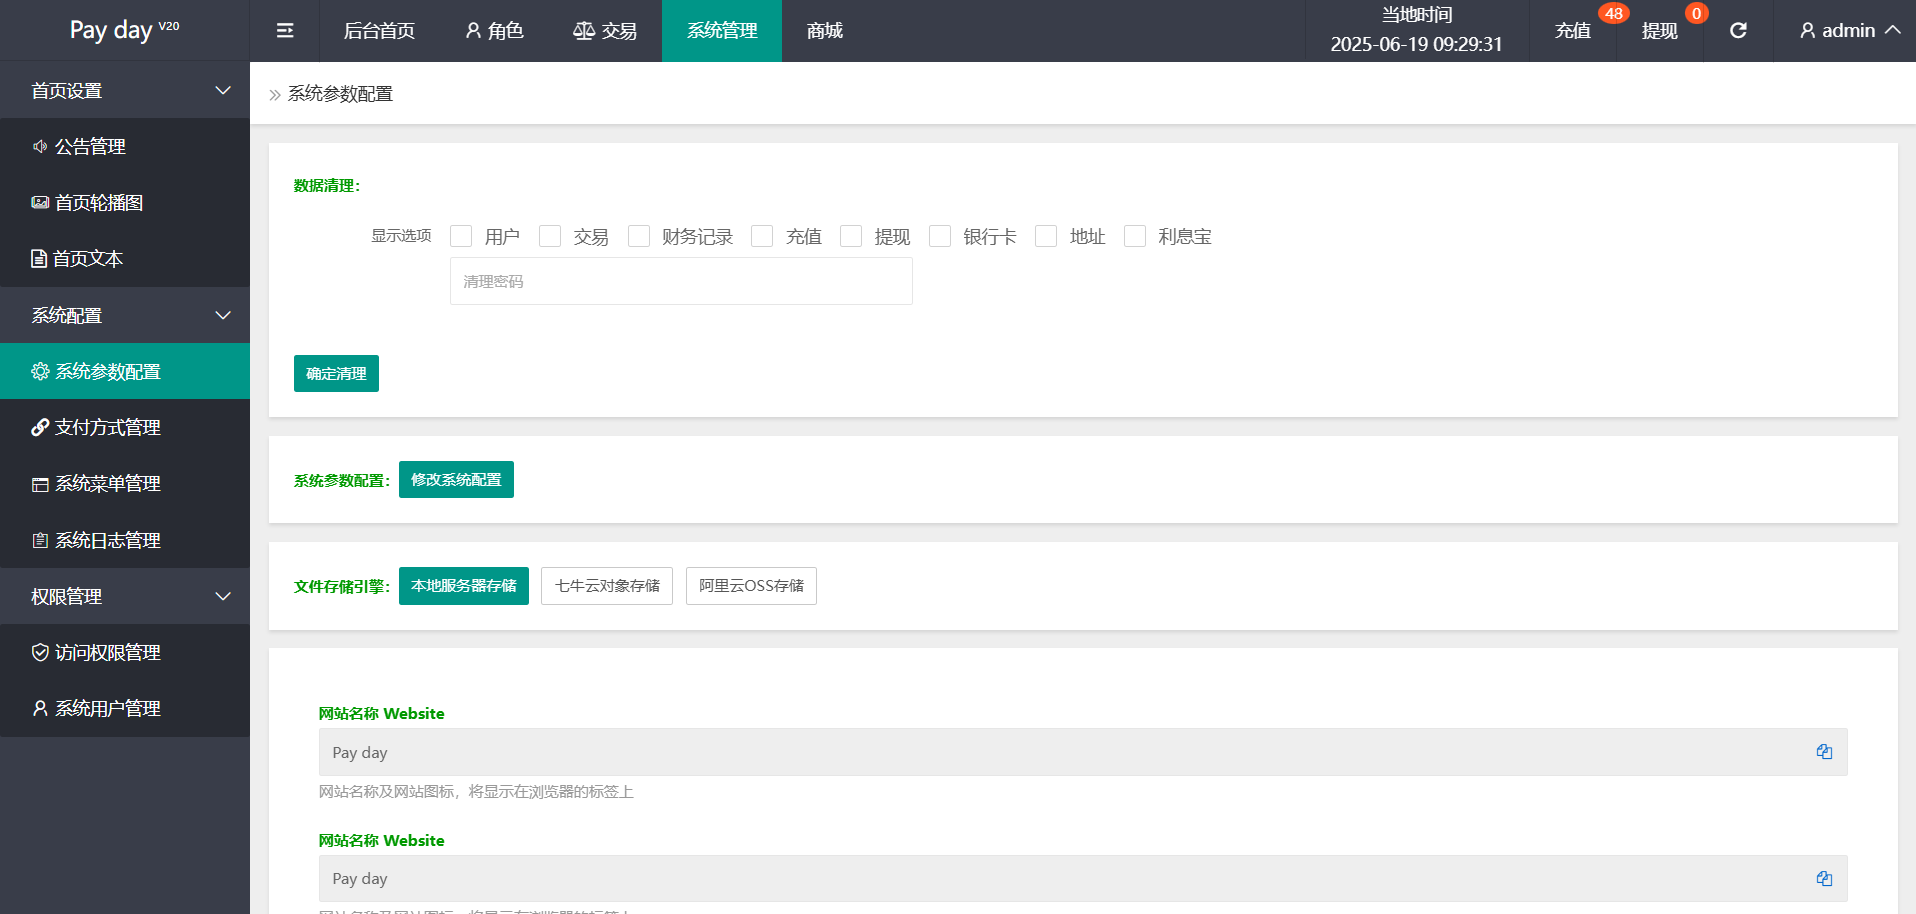
Task: Select 七牛云对象存储 storage engine
Action: [x=607, y=586]
